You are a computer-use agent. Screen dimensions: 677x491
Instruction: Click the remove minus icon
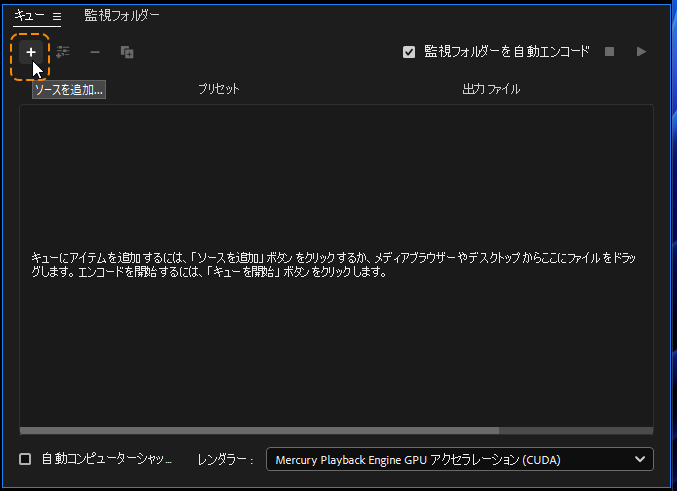[x=95, y=52]
